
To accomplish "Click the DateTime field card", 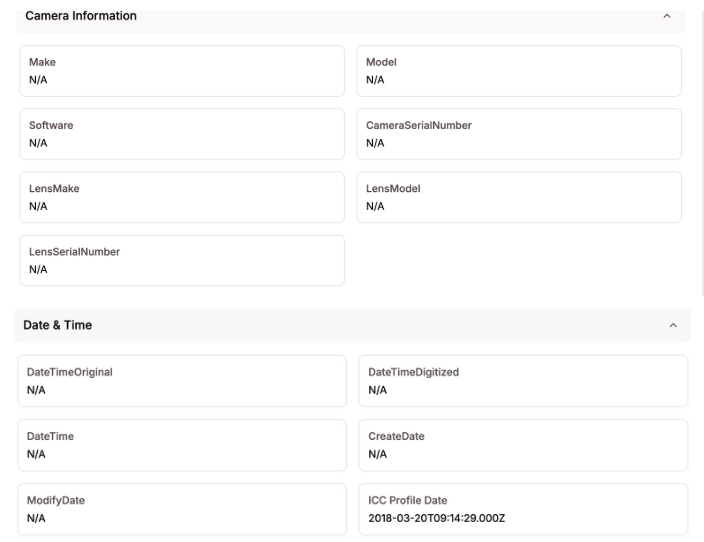I will tap(182, 445).
